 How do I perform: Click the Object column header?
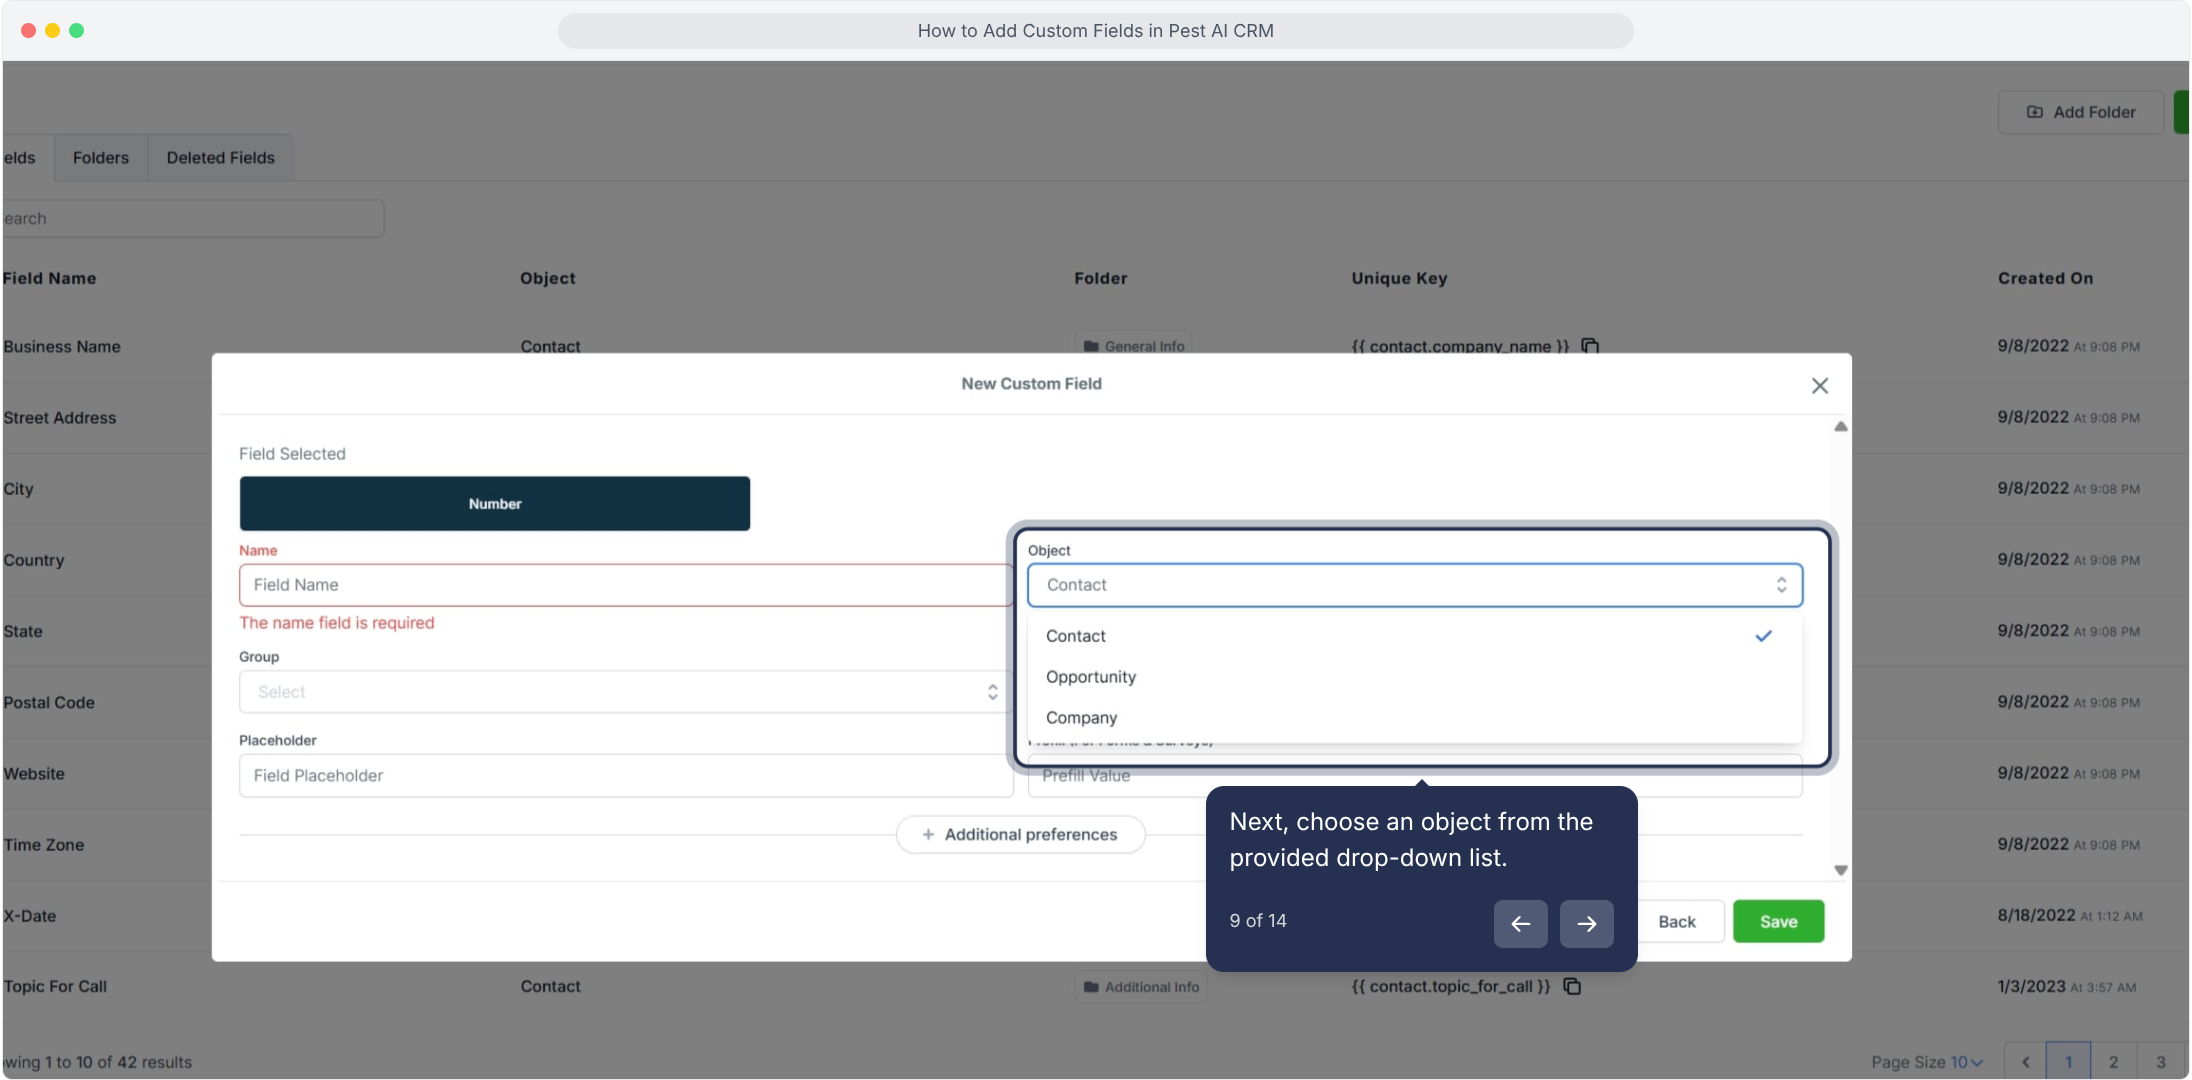point(548,279)
